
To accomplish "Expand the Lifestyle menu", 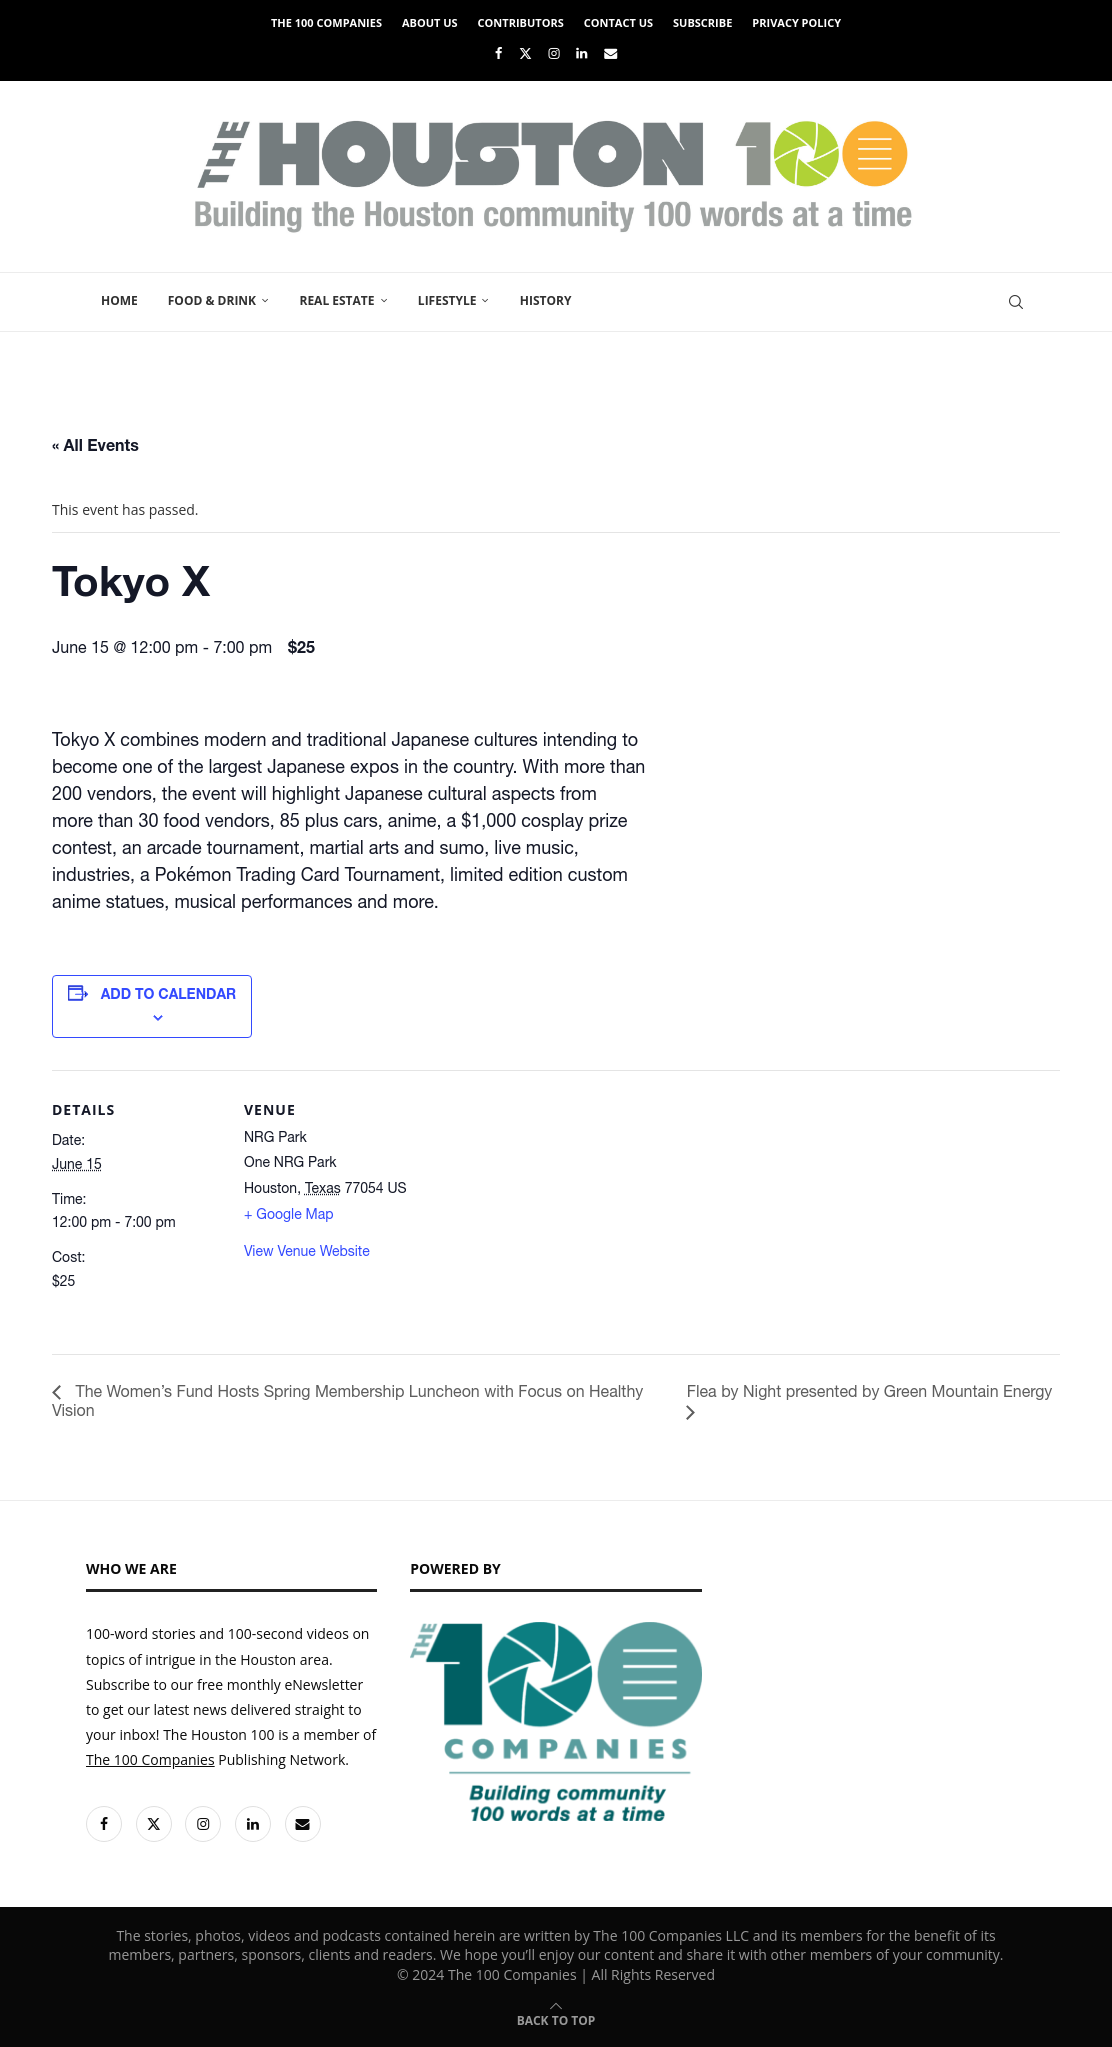I will point(453,301).
